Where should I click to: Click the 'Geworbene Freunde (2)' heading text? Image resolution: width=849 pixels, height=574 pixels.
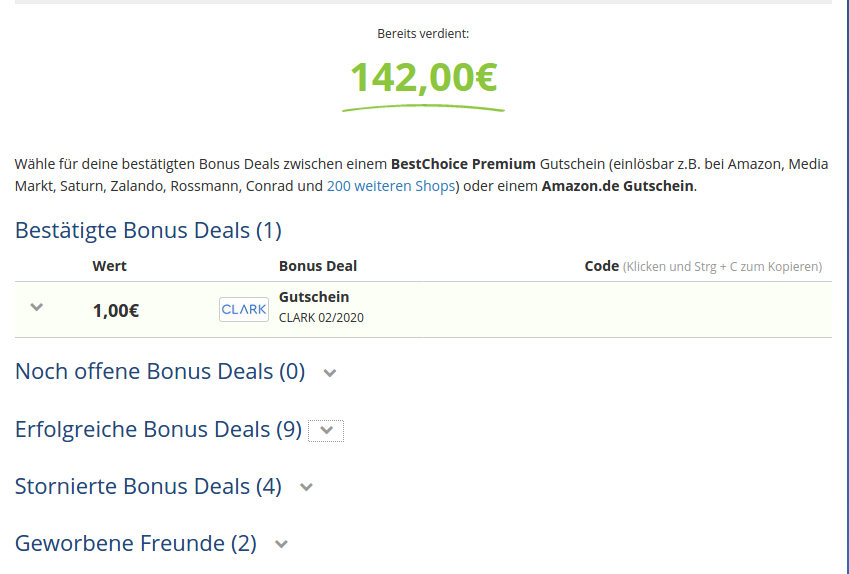point(136,543)
